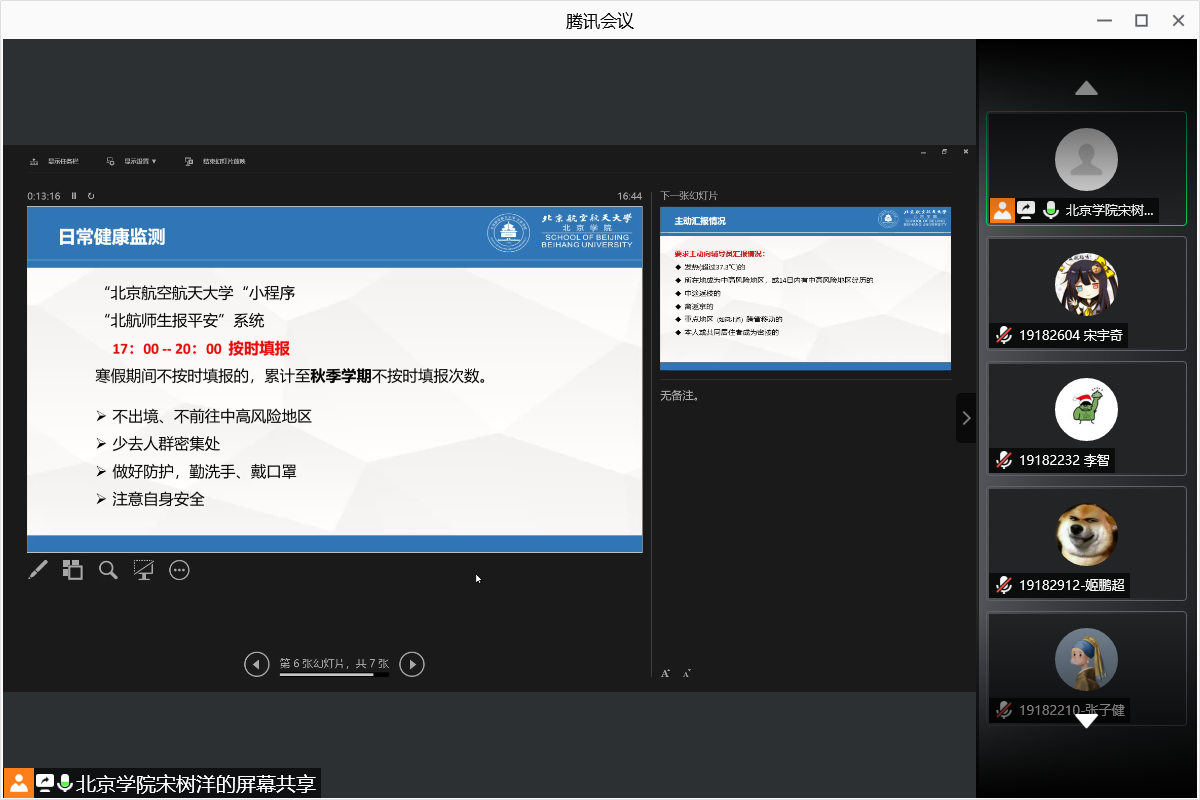Click the next slide preview thumbnail
The image size is (1200, 800).
point(805,288)
